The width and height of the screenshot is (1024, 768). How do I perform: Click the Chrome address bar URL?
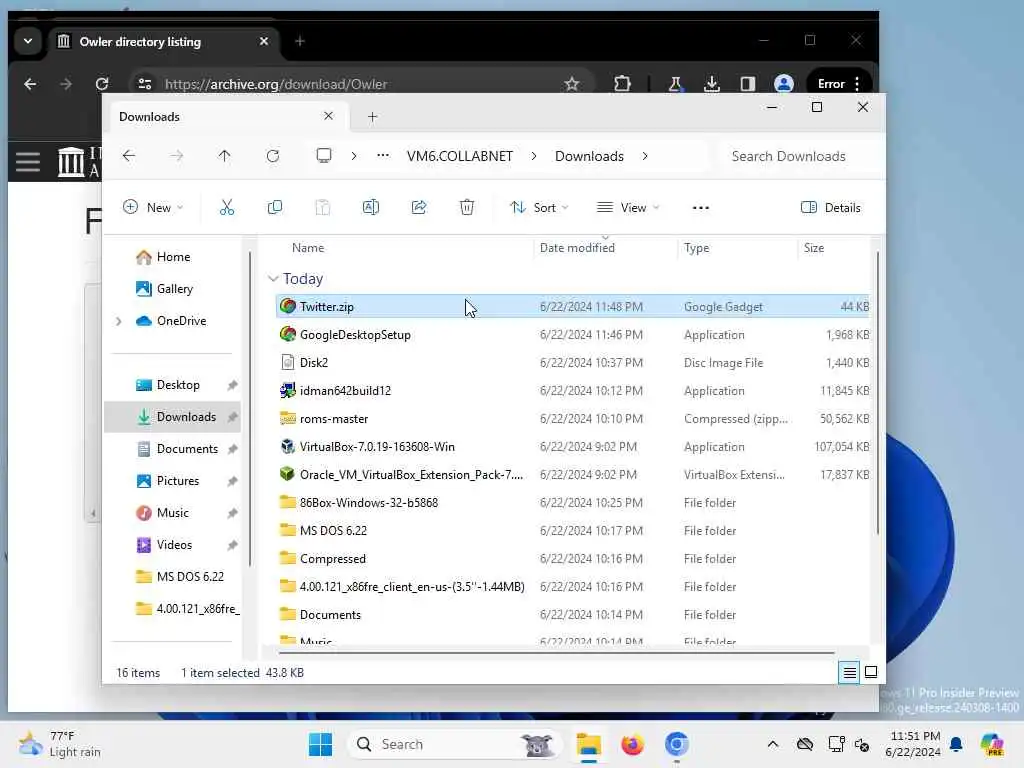tap(276, 84)
